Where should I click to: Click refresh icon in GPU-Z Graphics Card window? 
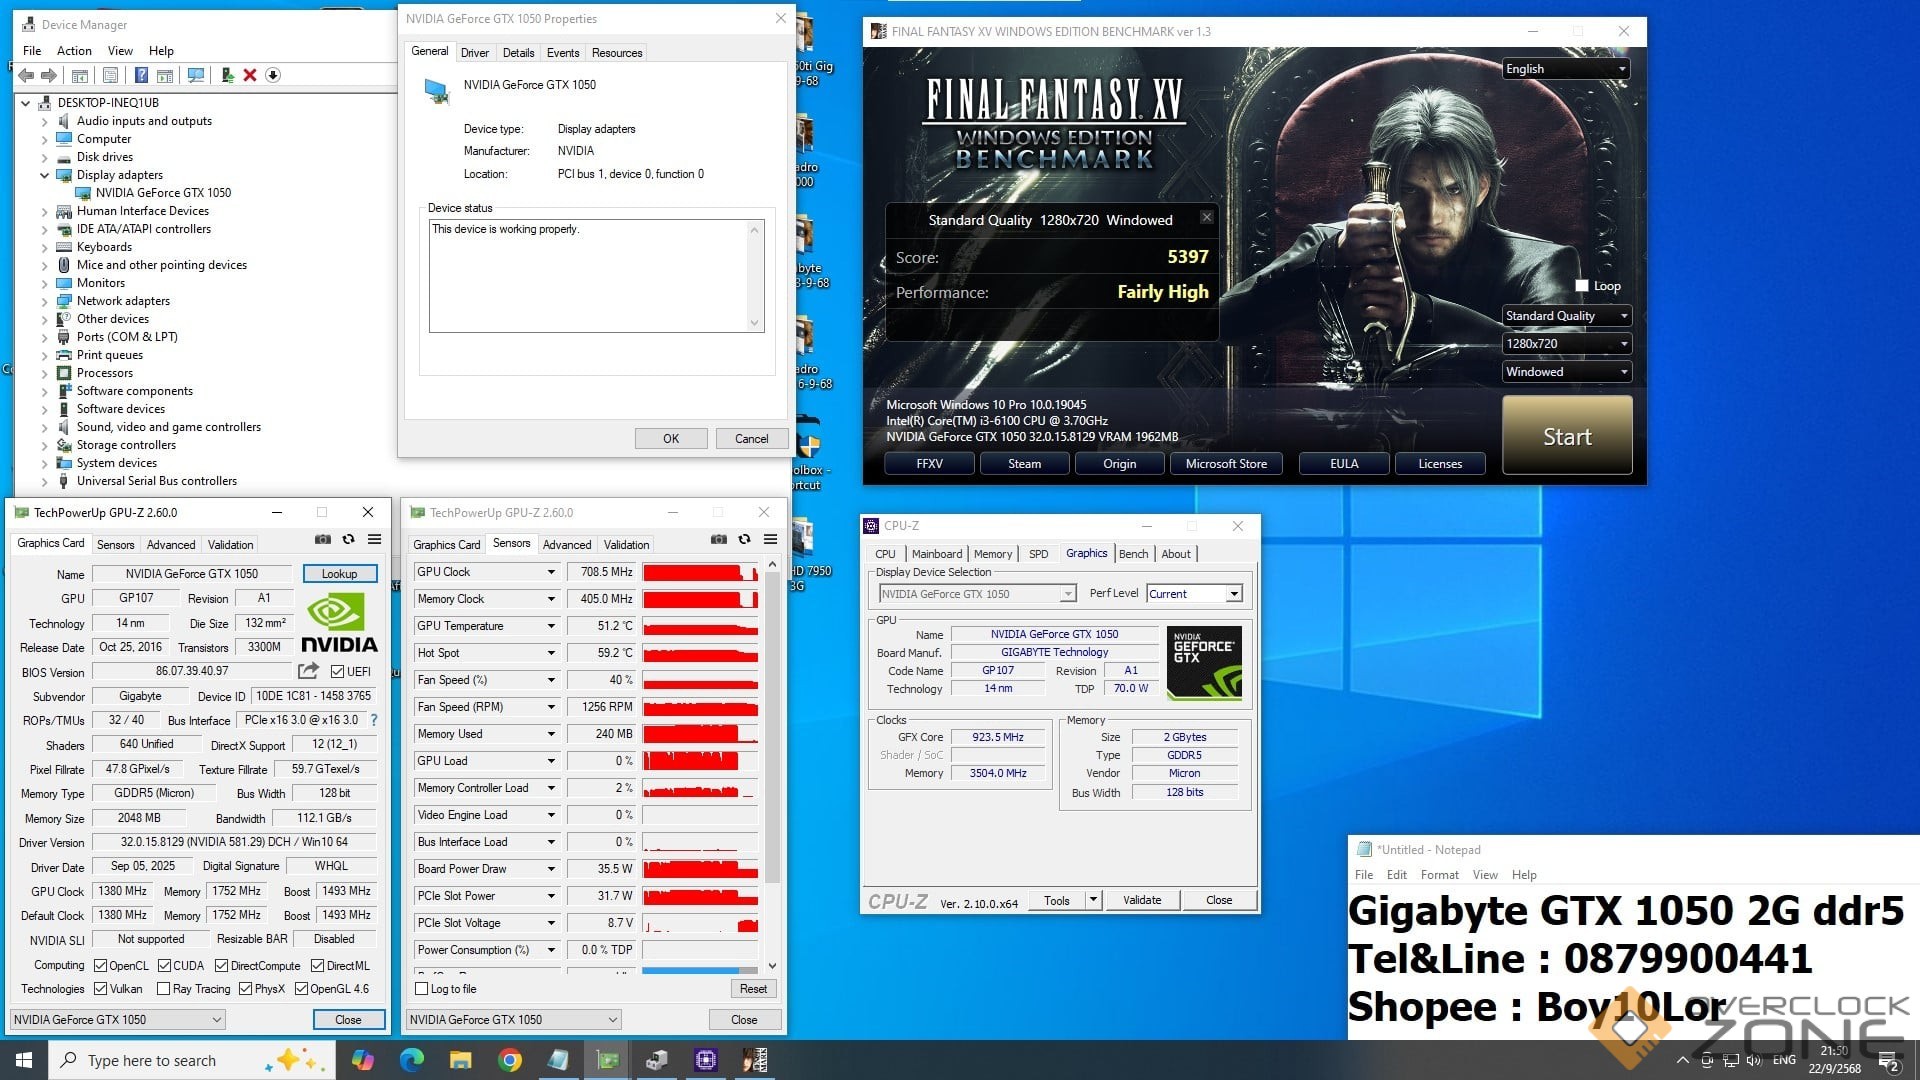[348, 539]
